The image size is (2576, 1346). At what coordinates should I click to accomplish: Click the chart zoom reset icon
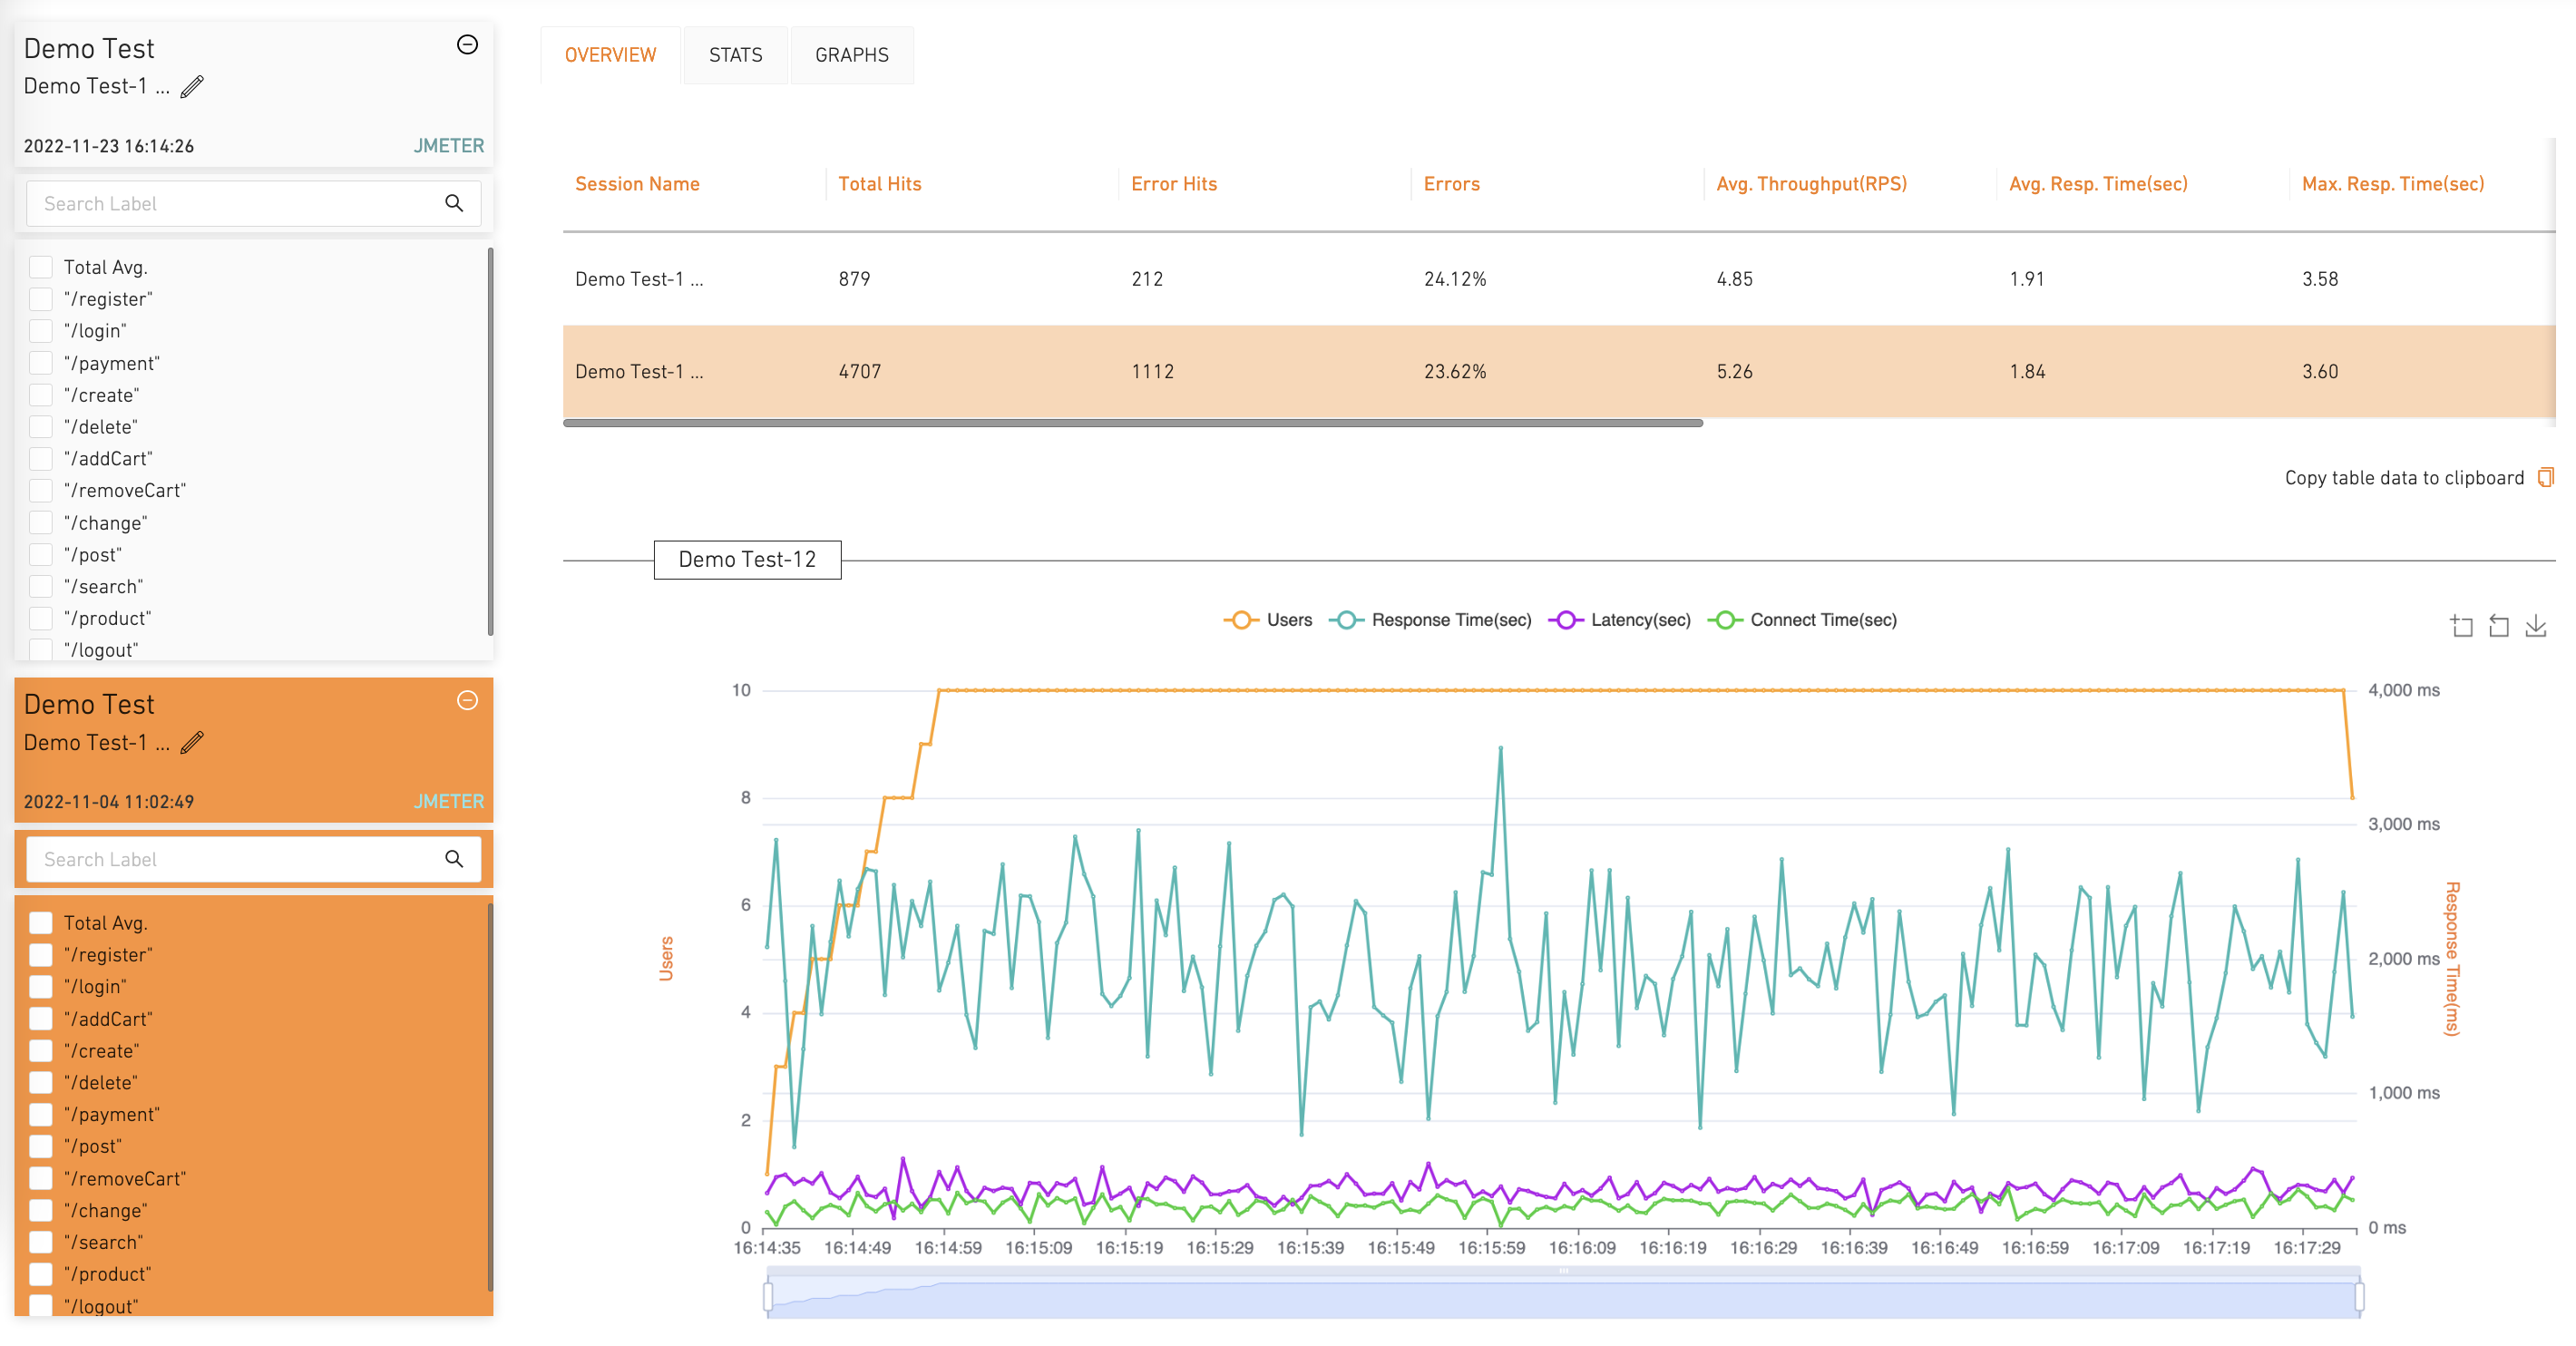(x=2498, y=627)
